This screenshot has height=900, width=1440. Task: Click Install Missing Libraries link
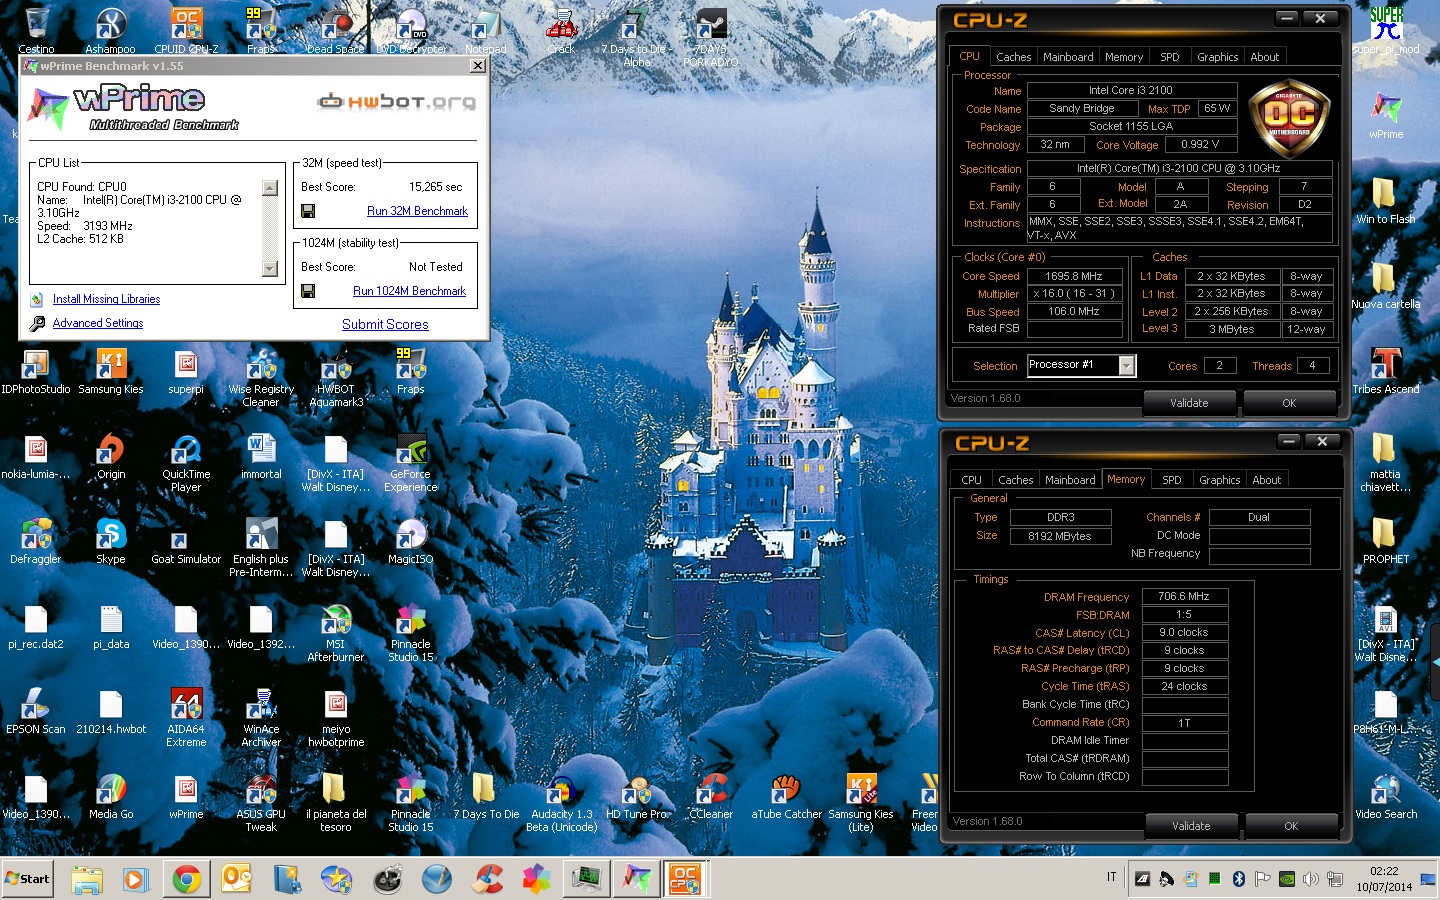(106, 299)
